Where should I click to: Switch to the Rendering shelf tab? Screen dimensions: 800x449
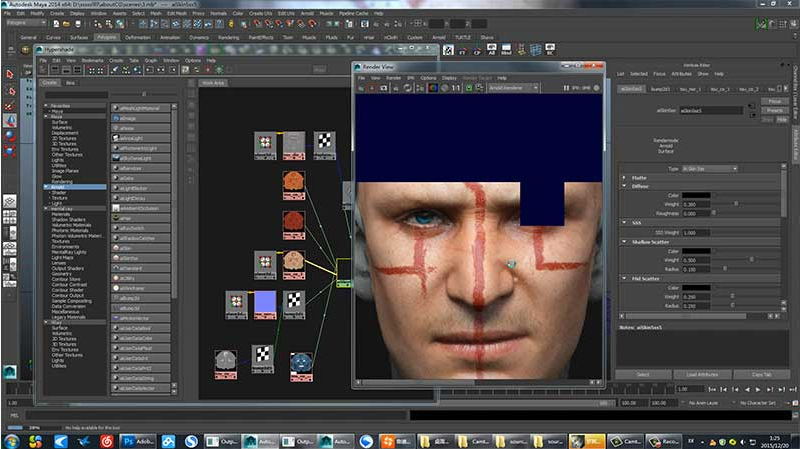pos(229,37)
